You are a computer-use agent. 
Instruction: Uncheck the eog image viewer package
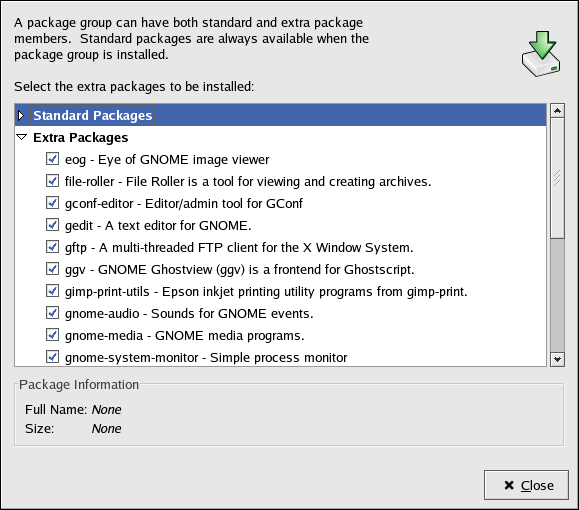[52, 159]
